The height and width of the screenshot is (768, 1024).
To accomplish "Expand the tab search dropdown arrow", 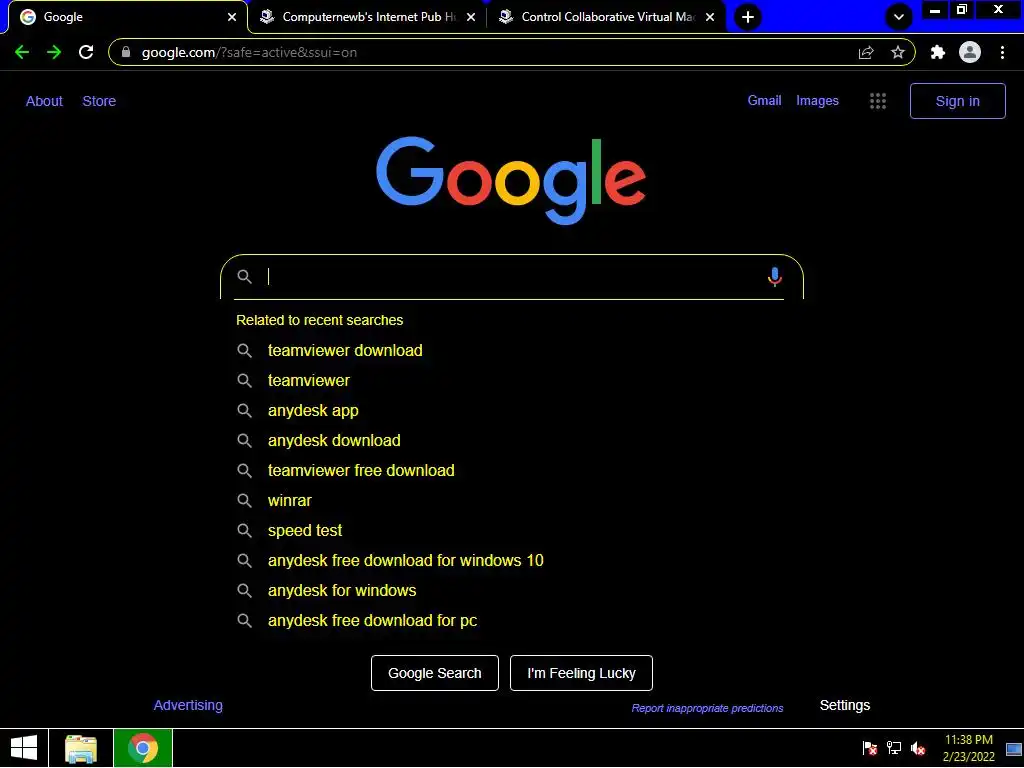I will [x=899, y=17].
